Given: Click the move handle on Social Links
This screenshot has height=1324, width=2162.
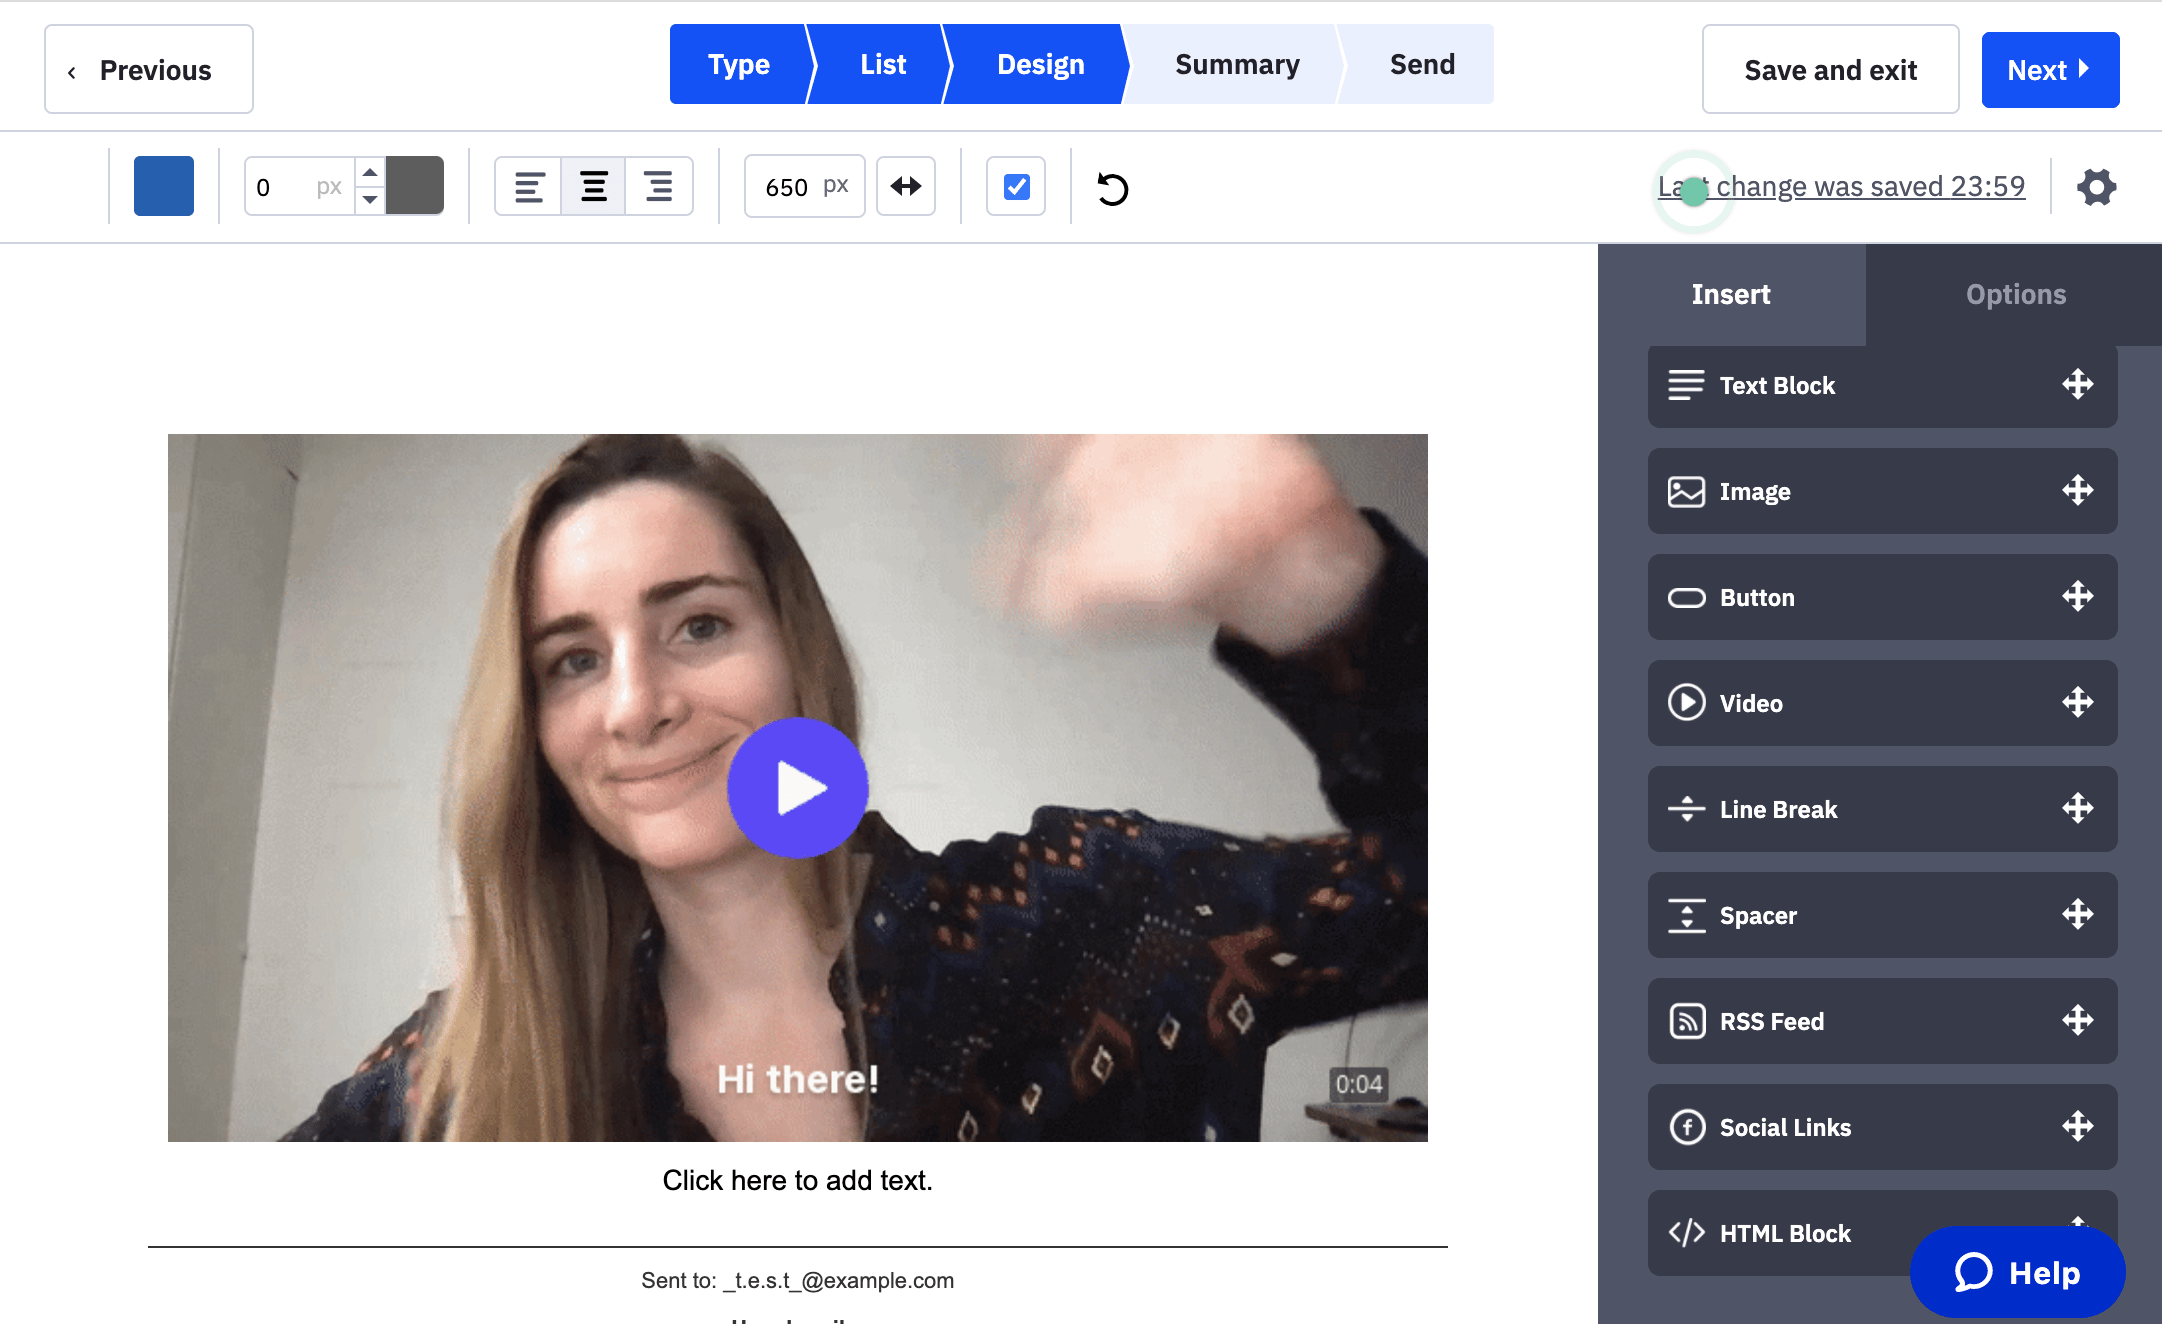Looking at the screenshot, I should coord(2078,1126).
